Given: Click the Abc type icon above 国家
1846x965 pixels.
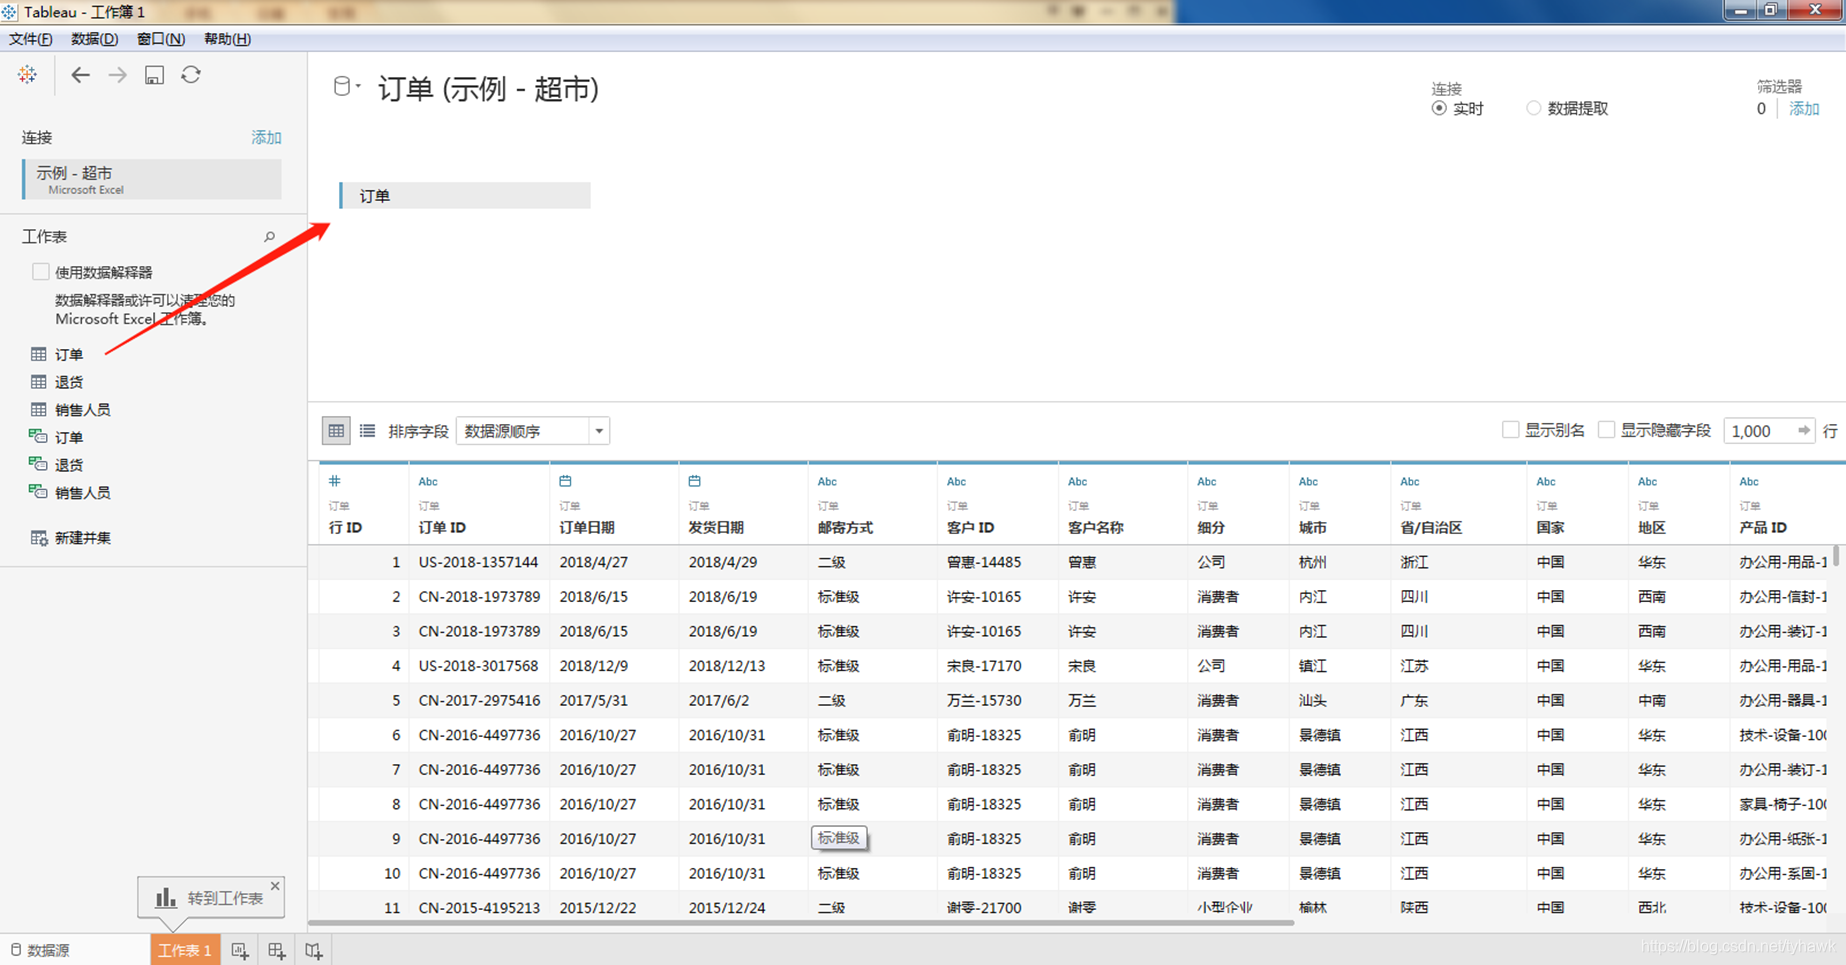Looking at the screenshot, I should pyautogui.click(x=1546, y=482).
